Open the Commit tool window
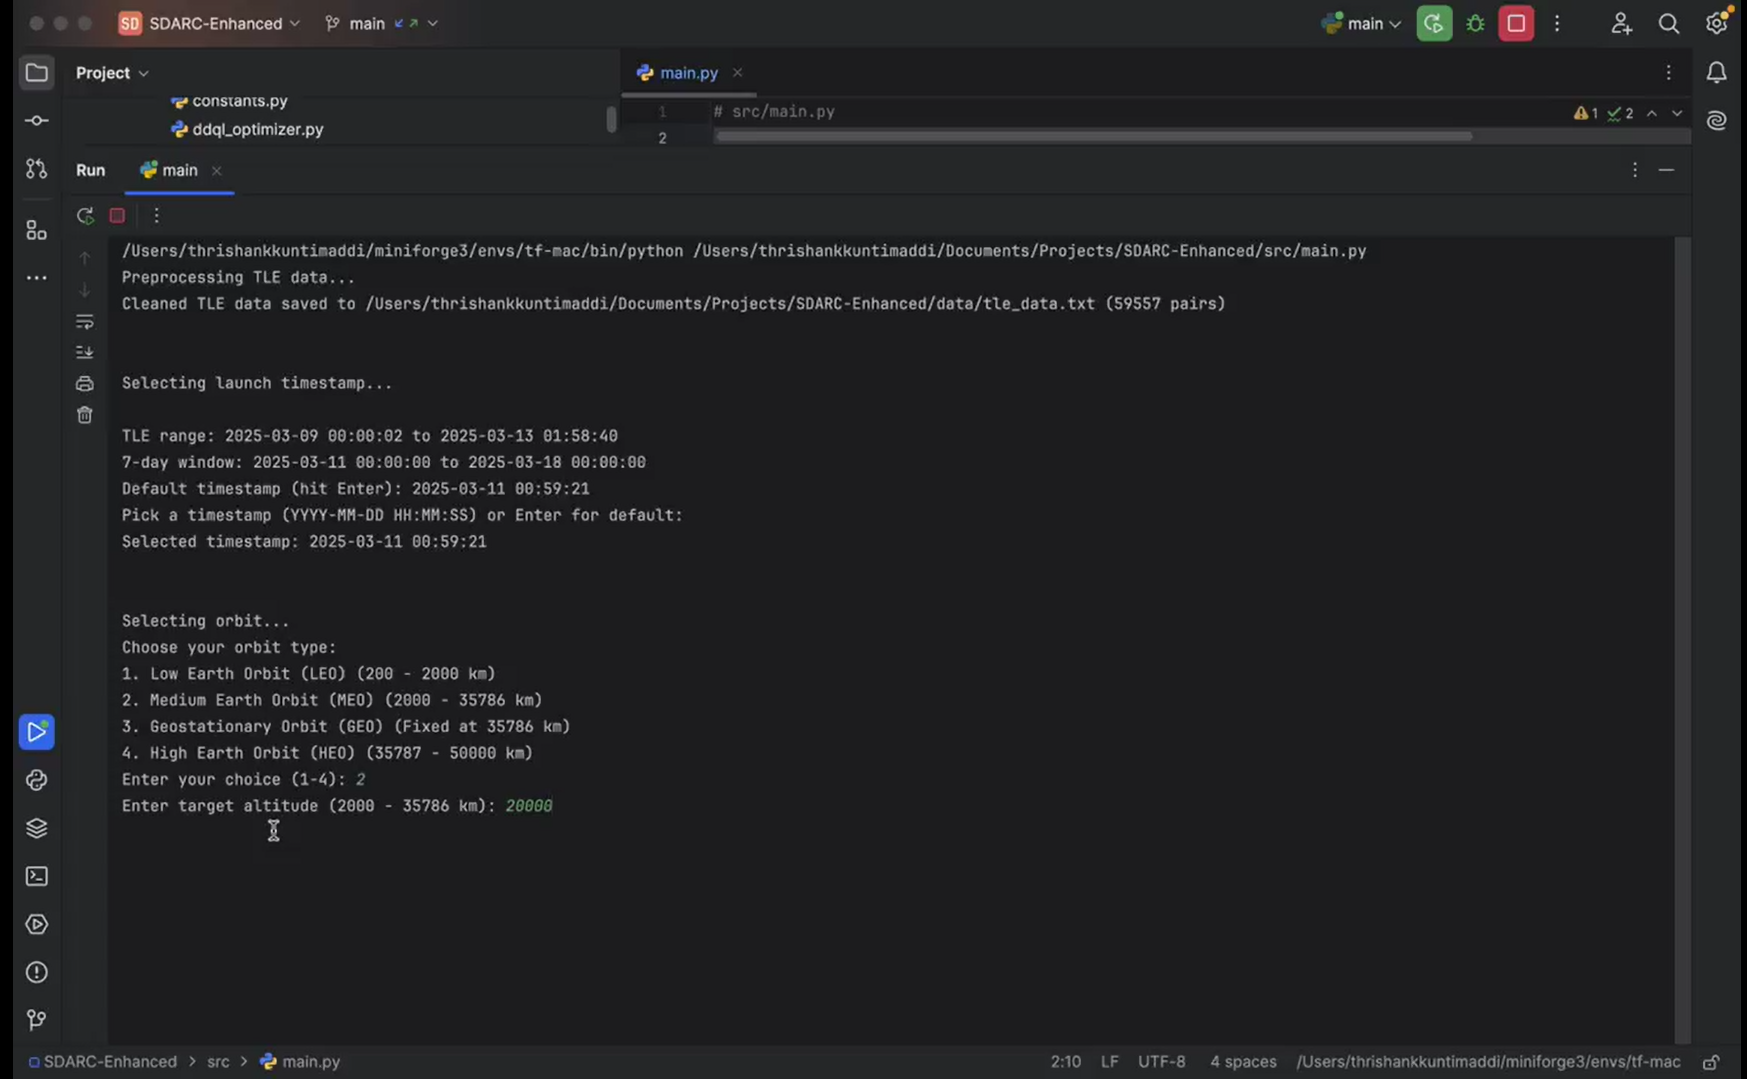Screen dimensions: 1747x1079 36,120
